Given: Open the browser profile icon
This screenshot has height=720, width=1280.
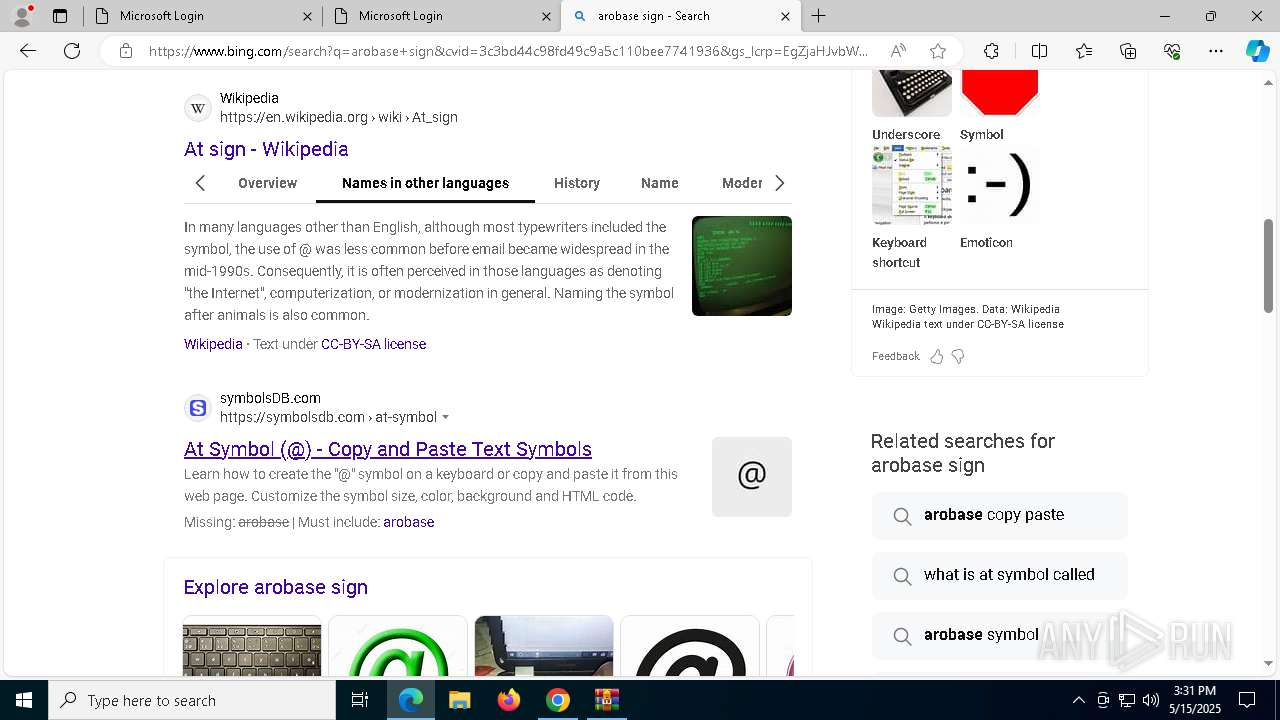Looking at the screenshot, I should coord(22,16).
